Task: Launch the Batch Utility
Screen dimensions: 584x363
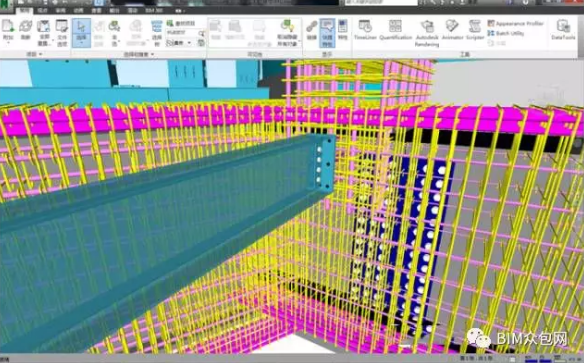Action: [506, 33]
